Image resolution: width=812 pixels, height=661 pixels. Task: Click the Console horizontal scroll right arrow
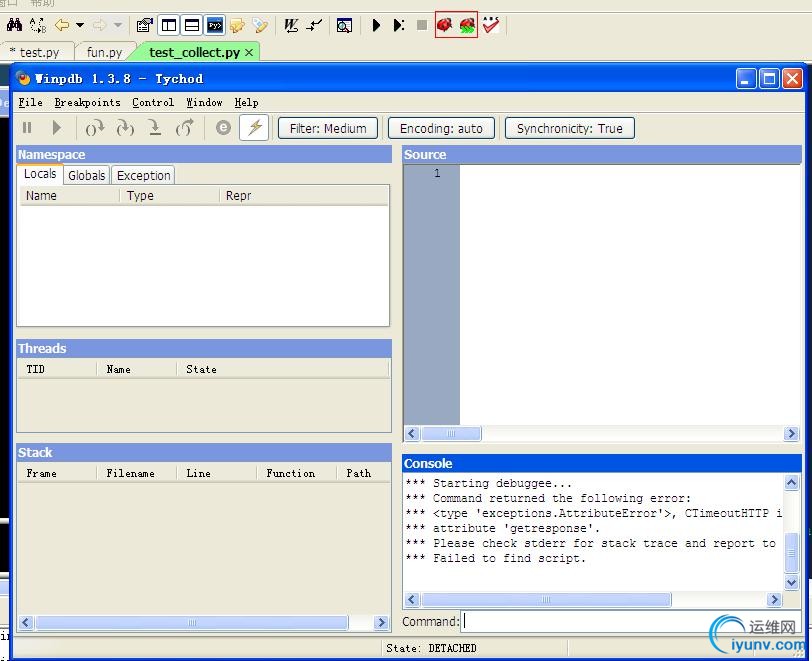[x=774, y=599]
